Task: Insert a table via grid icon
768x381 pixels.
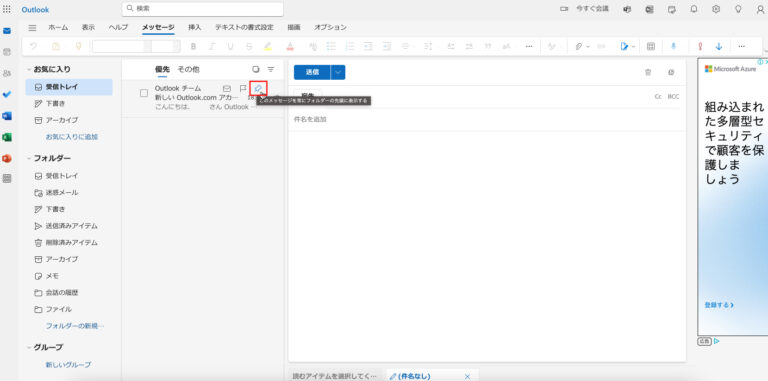Action: [x=651, y=46]
